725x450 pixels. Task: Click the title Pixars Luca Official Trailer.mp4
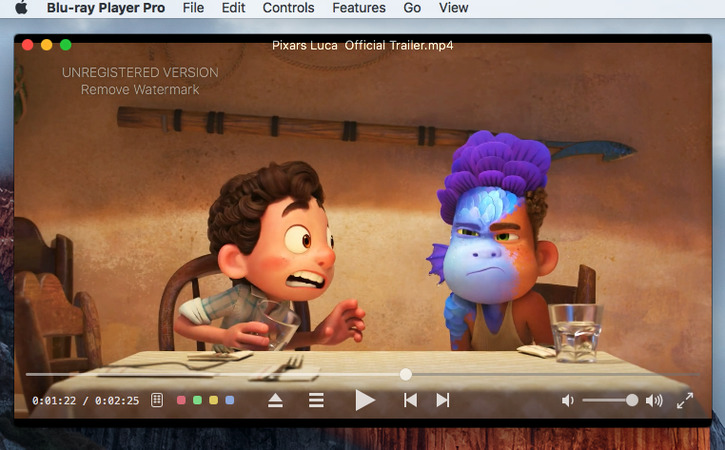pos(362,45)
